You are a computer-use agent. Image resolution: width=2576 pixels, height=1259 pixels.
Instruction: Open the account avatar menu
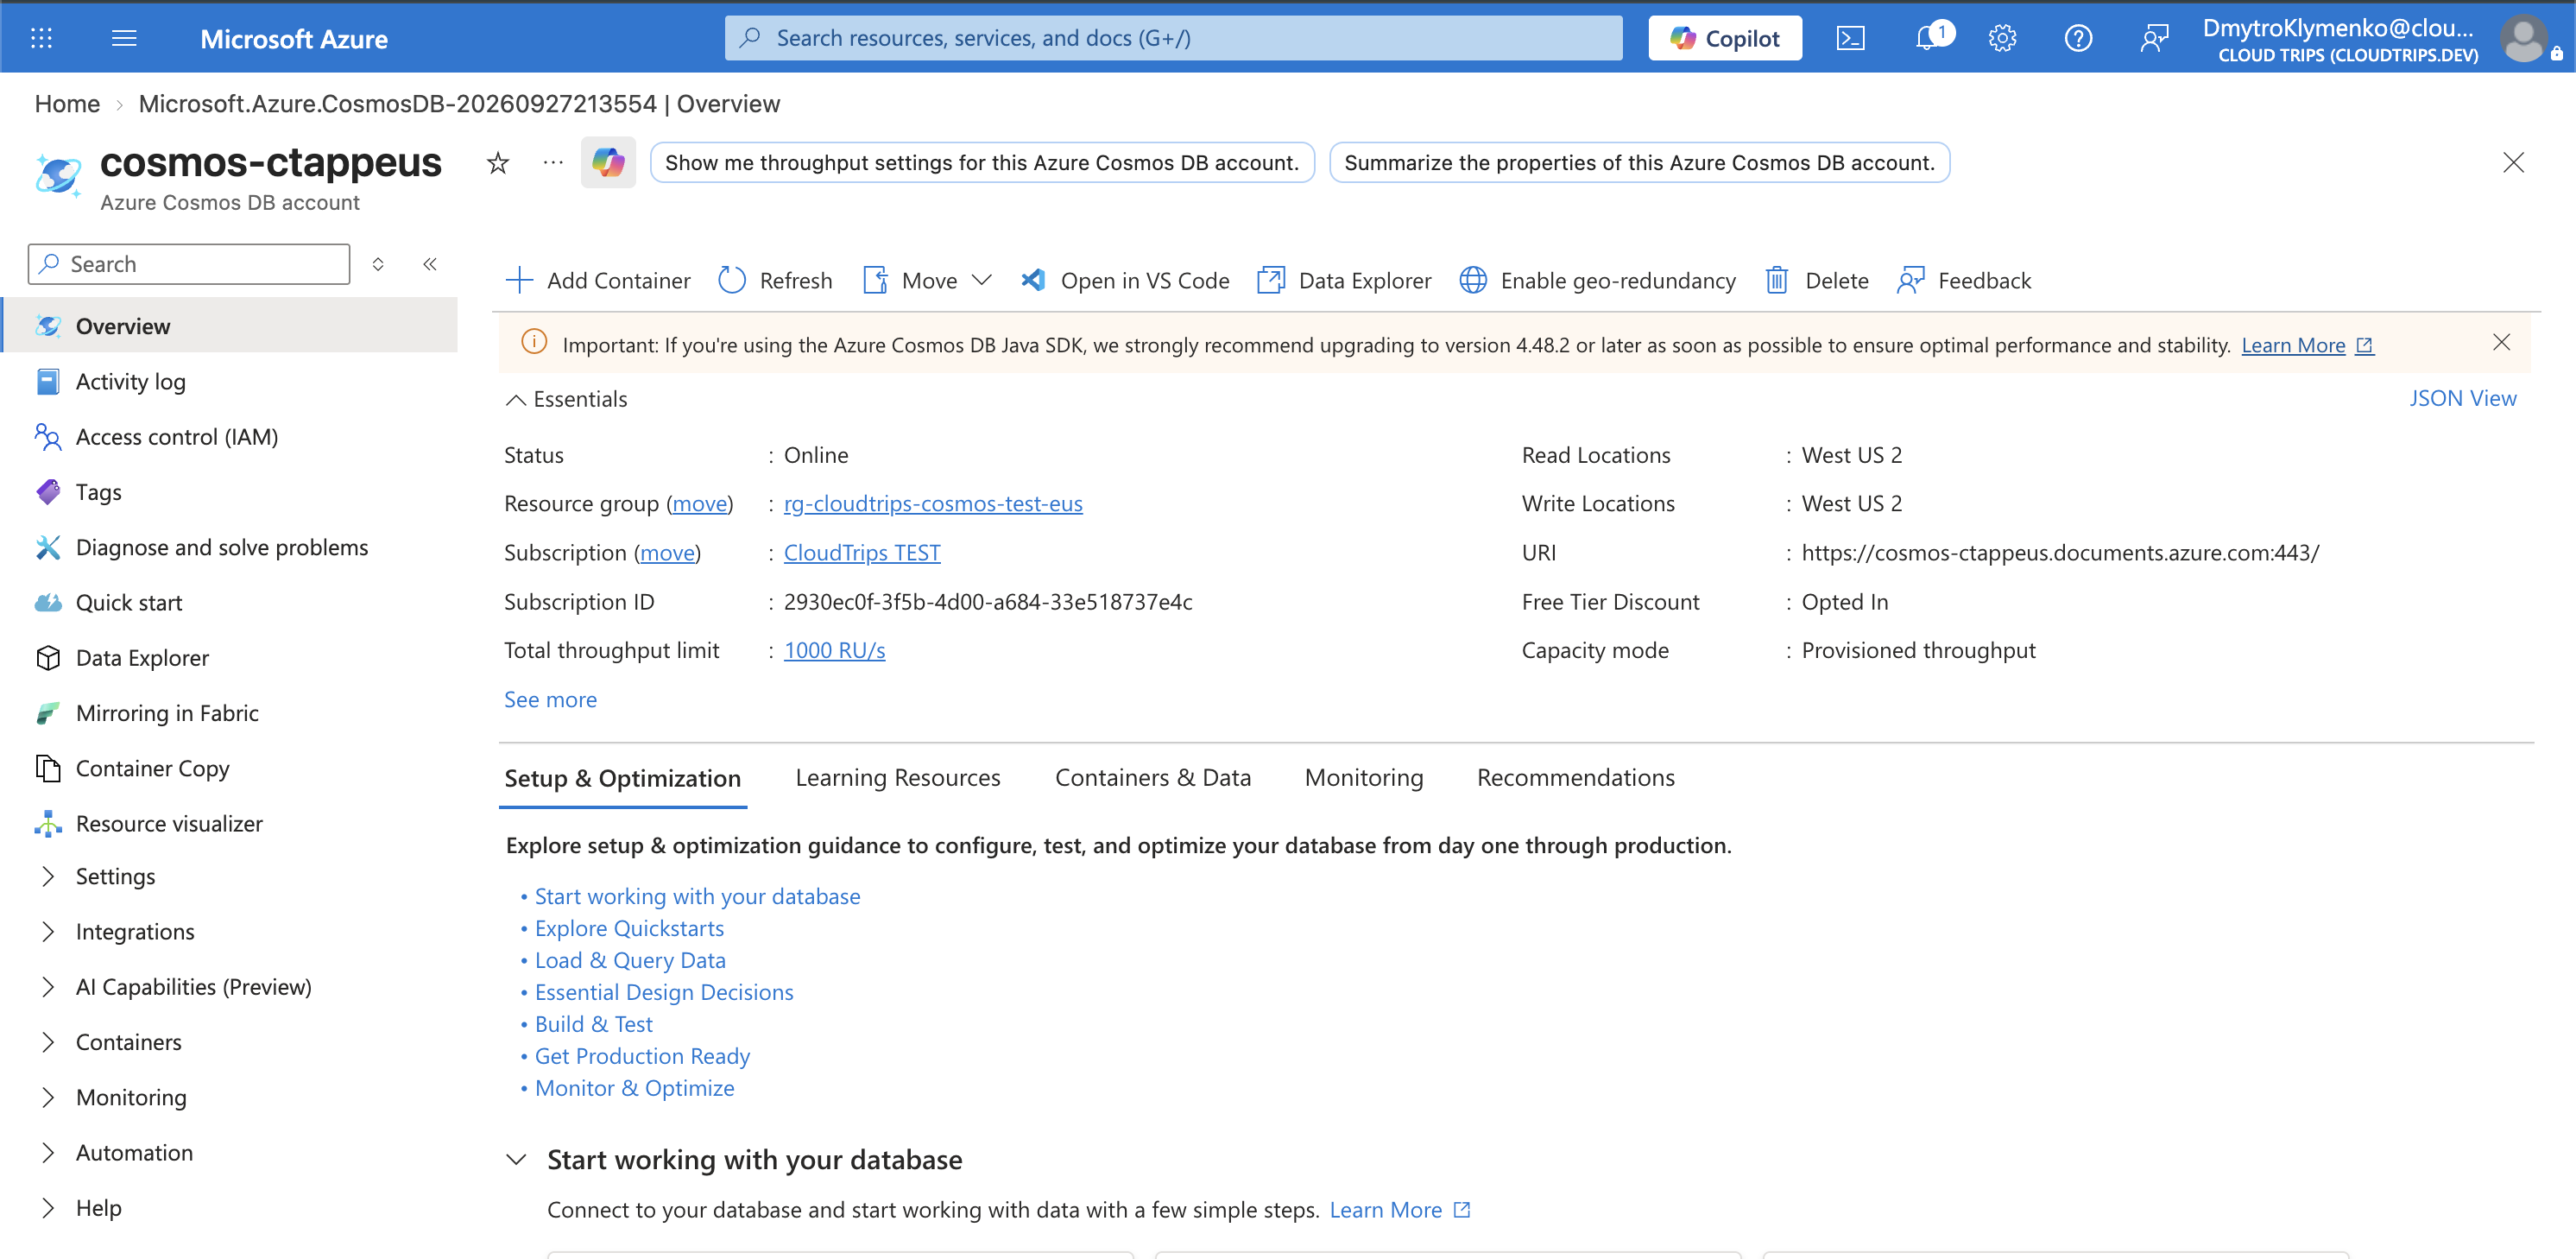2523,39
